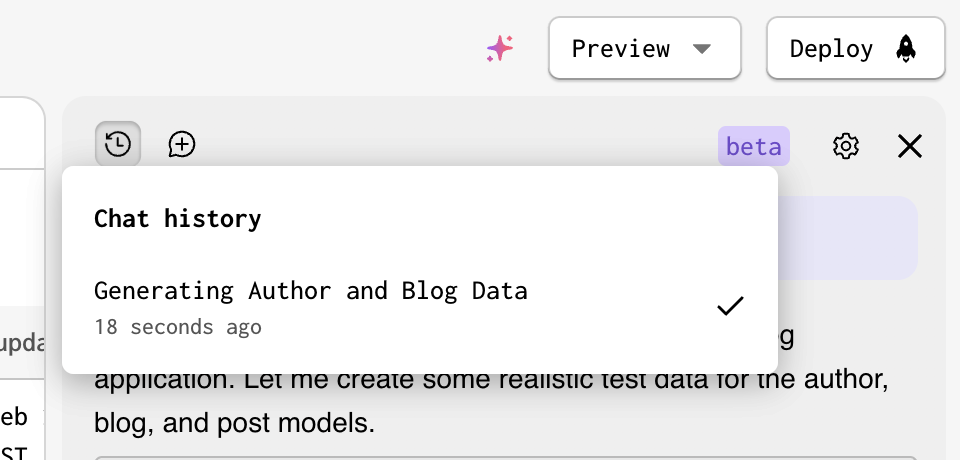Open chat settings gear icon
This screenshot has width=960, height=460.
pyautogui.click(x=846, y=146)
